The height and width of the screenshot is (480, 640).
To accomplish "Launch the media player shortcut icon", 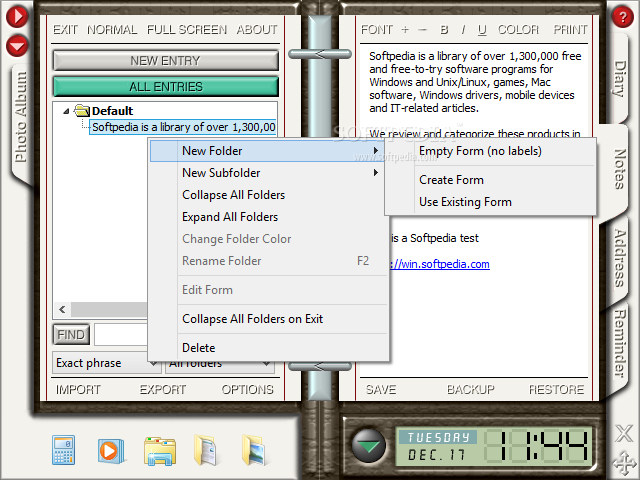I will coord(110,451).
